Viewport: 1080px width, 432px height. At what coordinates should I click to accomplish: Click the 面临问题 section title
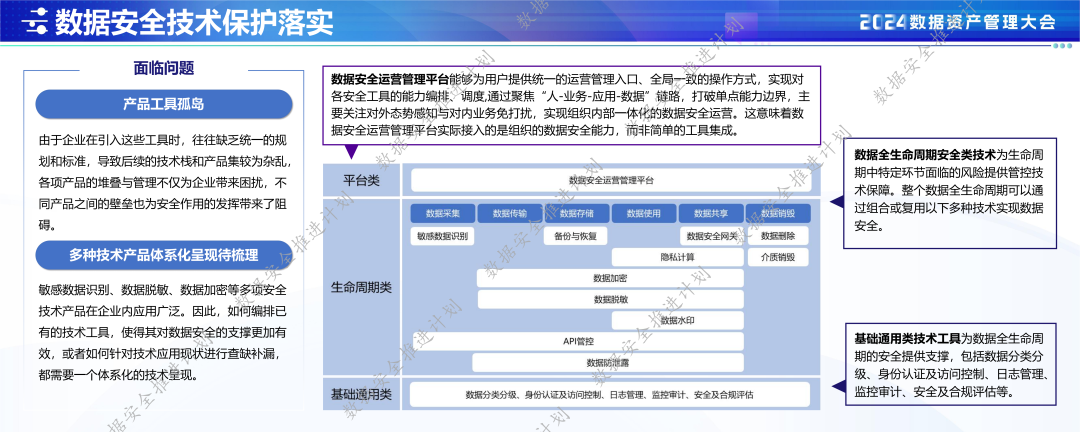tap(164, 68)
